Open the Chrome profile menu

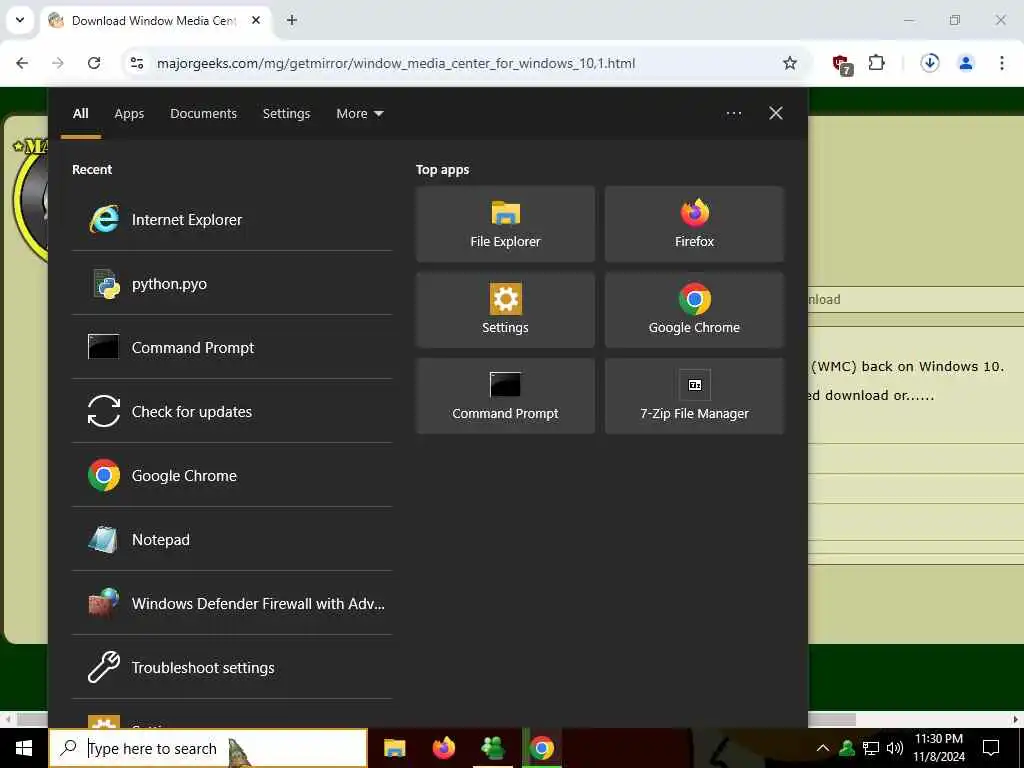[x=965, y=63]
